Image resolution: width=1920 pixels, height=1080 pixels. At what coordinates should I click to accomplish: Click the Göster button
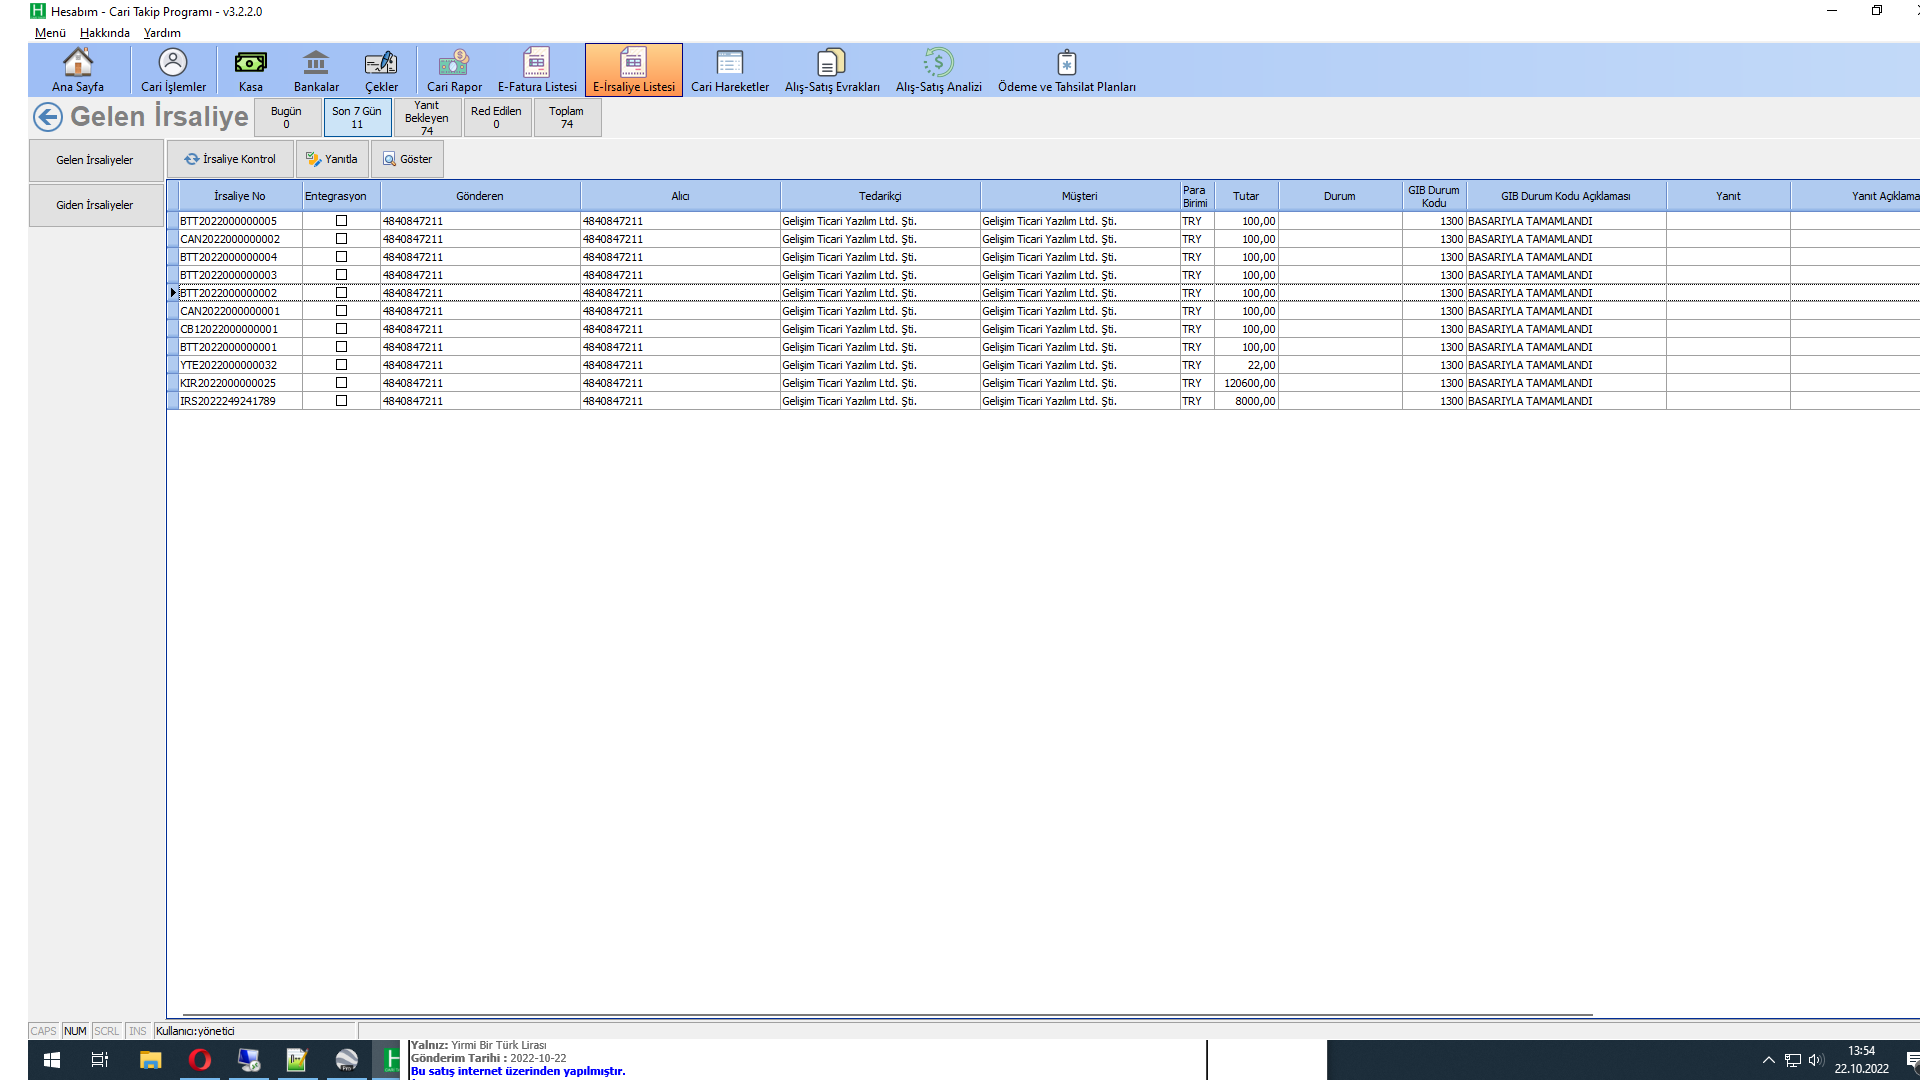[x=408, y=159]
